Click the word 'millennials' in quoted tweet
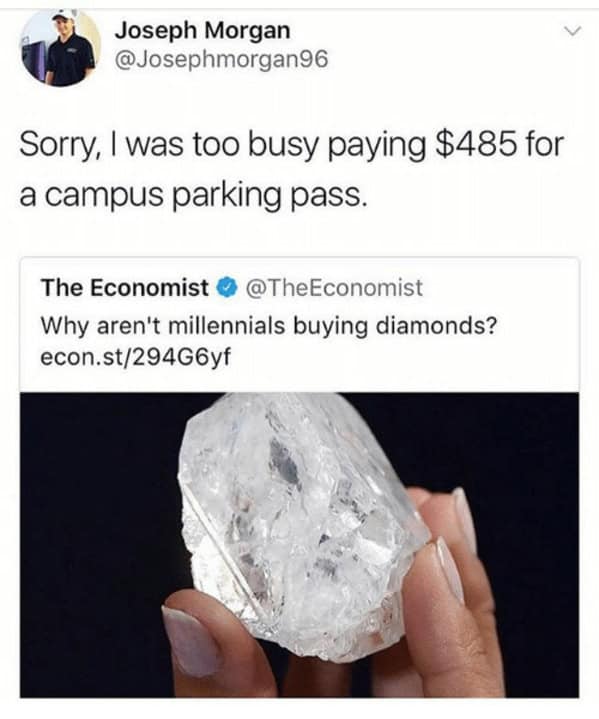 [227, 326]
